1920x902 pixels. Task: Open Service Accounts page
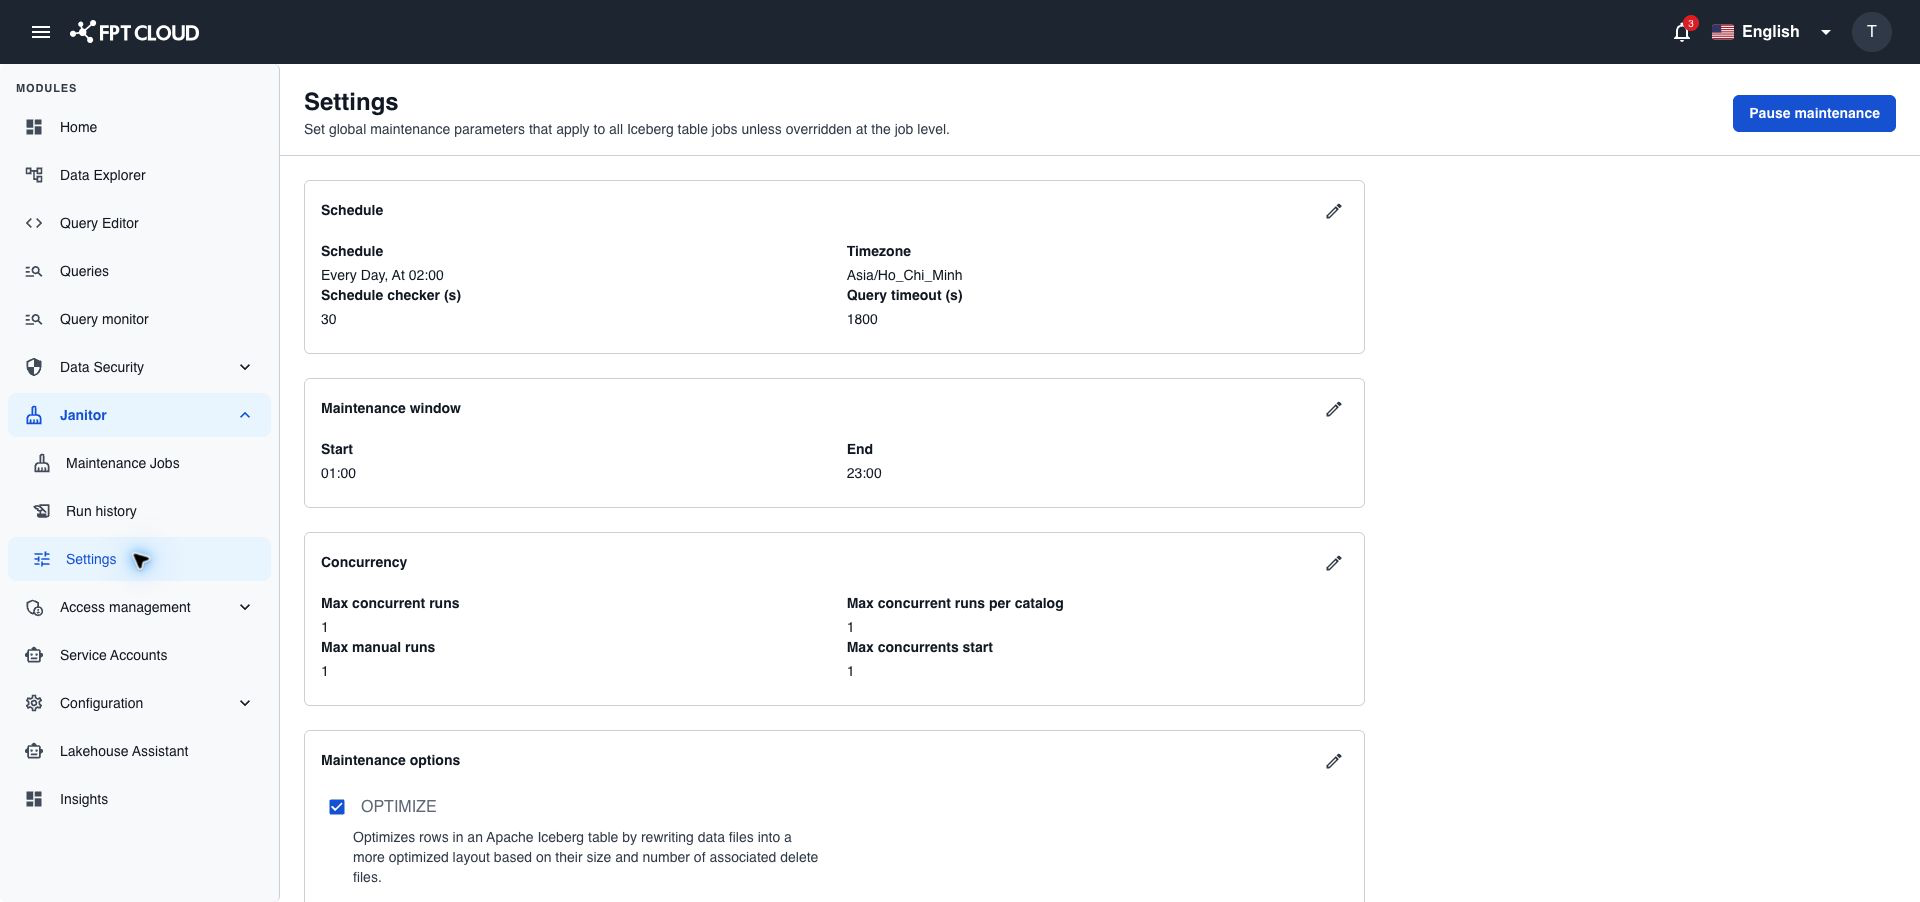click(x=139, y=655)
